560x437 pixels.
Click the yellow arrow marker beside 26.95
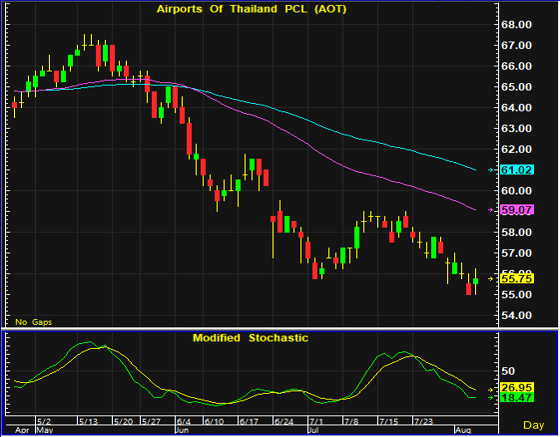pyautogui.click(x=491, y=390)
